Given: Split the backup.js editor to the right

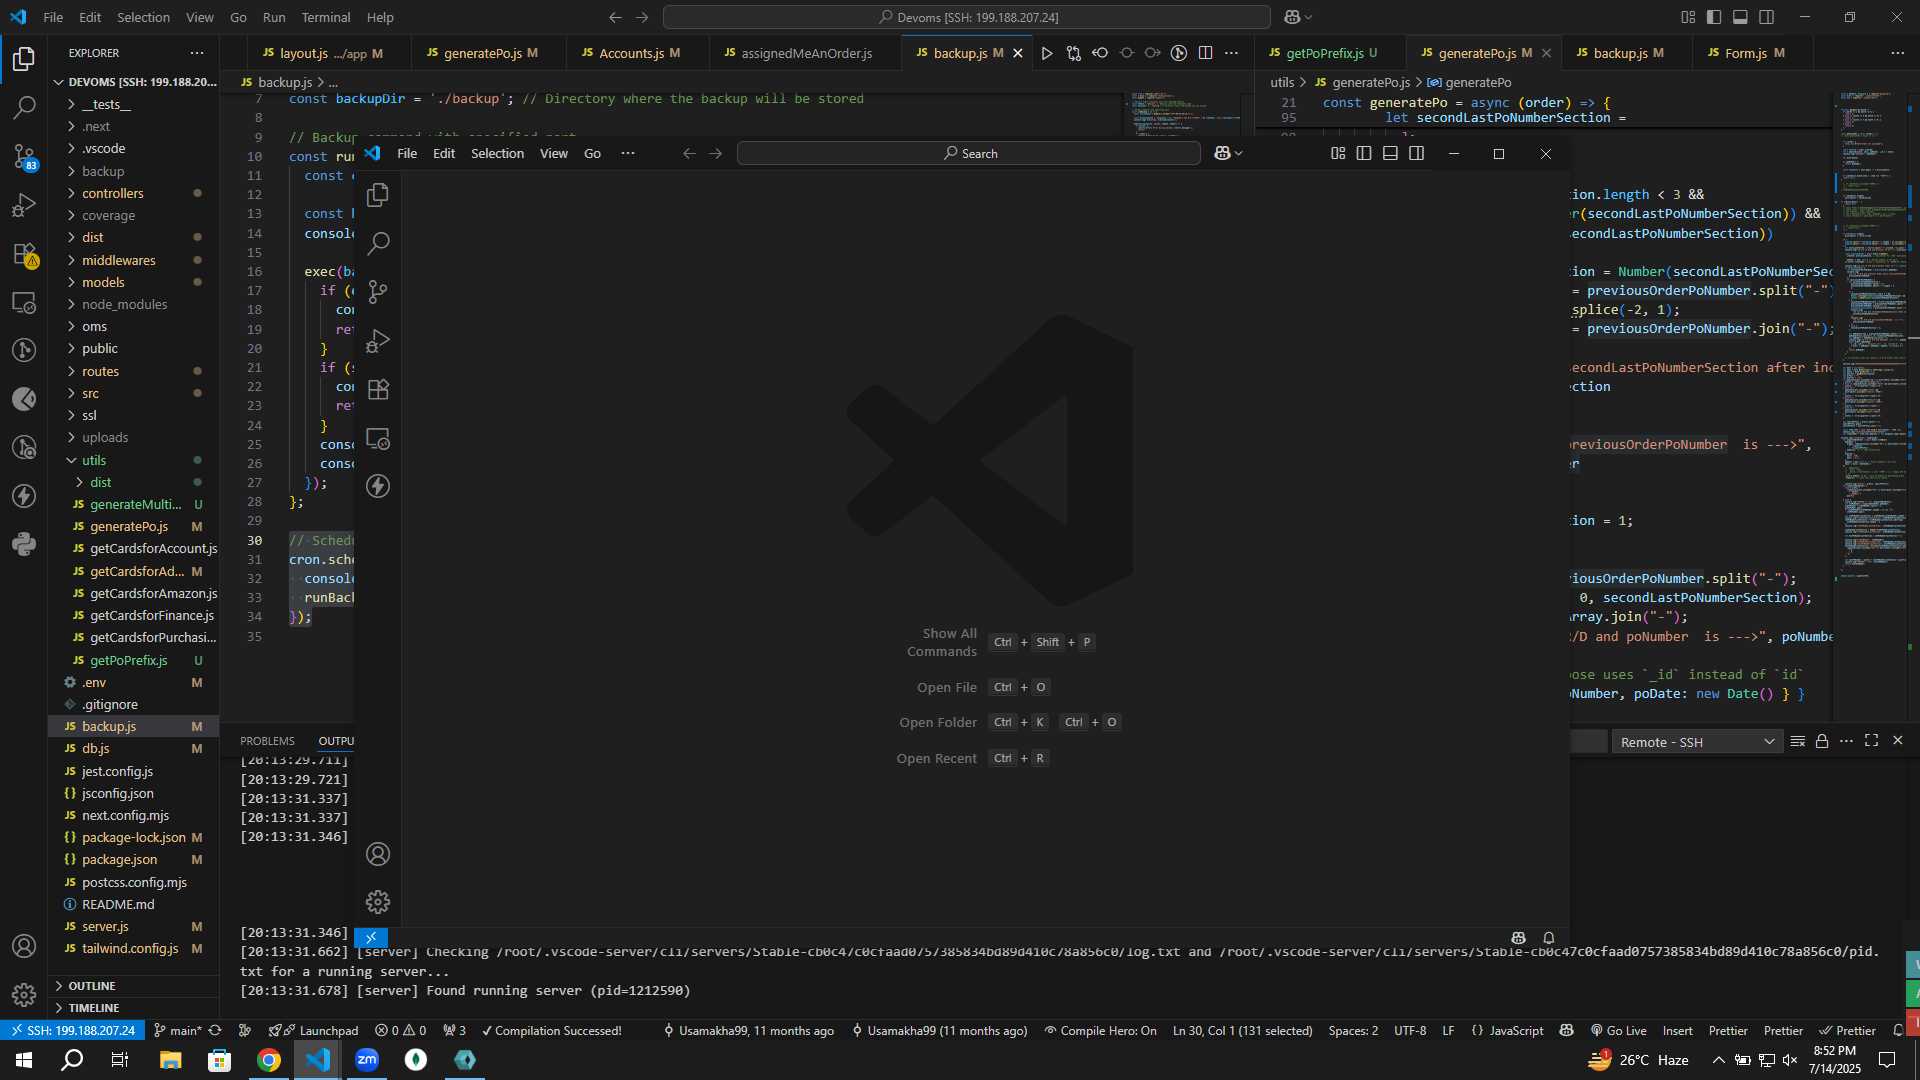Looking at the screenshot, I should pos(1206,53).
